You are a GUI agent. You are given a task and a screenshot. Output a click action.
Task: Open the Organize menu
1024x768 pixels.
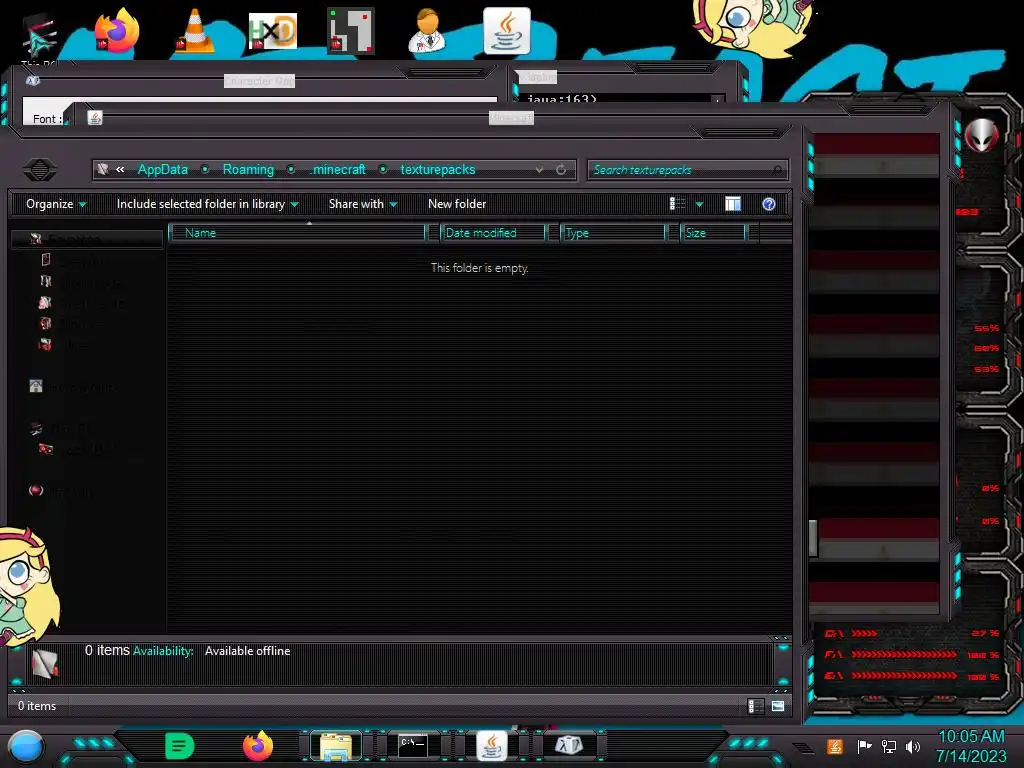click(x=56, y=204)
